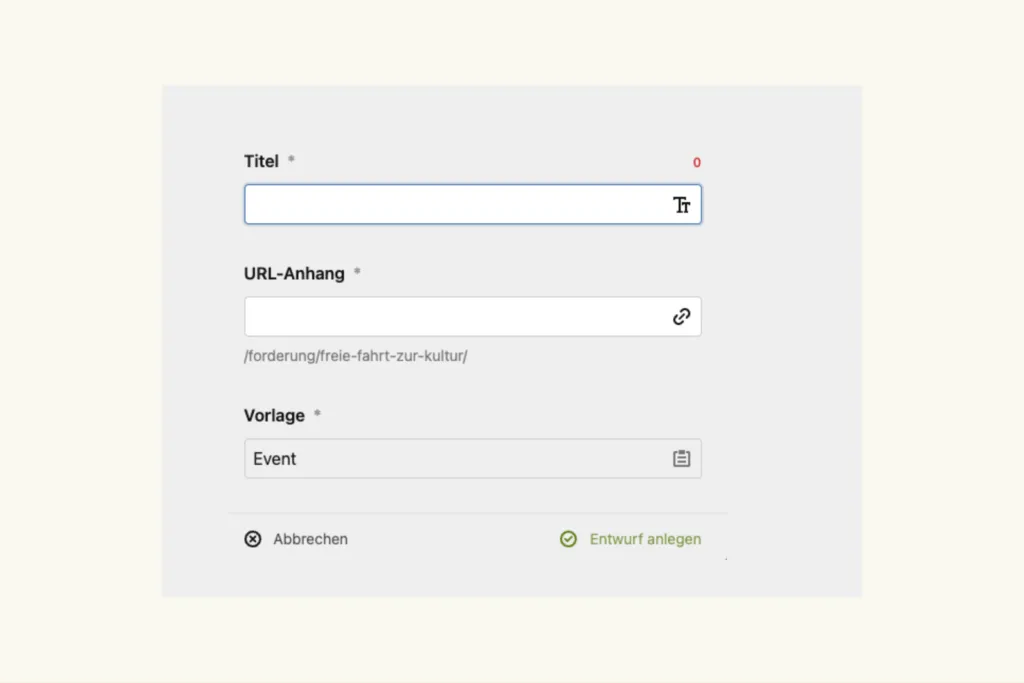The image size is (1024, 683).
Task: Click the circled X icon beside Abbrechen
Action: pyautogui.click(x=253, y=539)
